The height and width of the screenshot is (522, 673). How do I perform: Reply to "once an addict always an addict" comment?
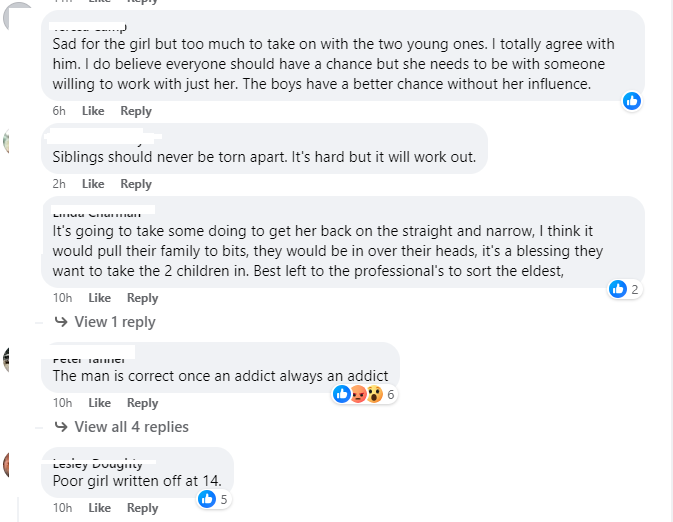(x=142, y=403)
